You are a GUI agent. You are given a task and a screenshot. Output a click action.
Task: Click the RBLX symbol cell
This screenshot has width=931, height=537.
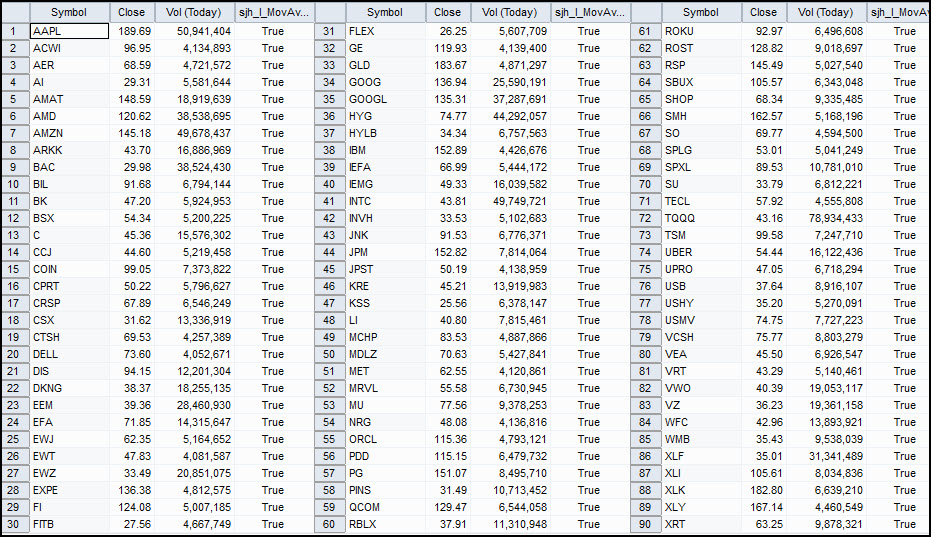385,525
